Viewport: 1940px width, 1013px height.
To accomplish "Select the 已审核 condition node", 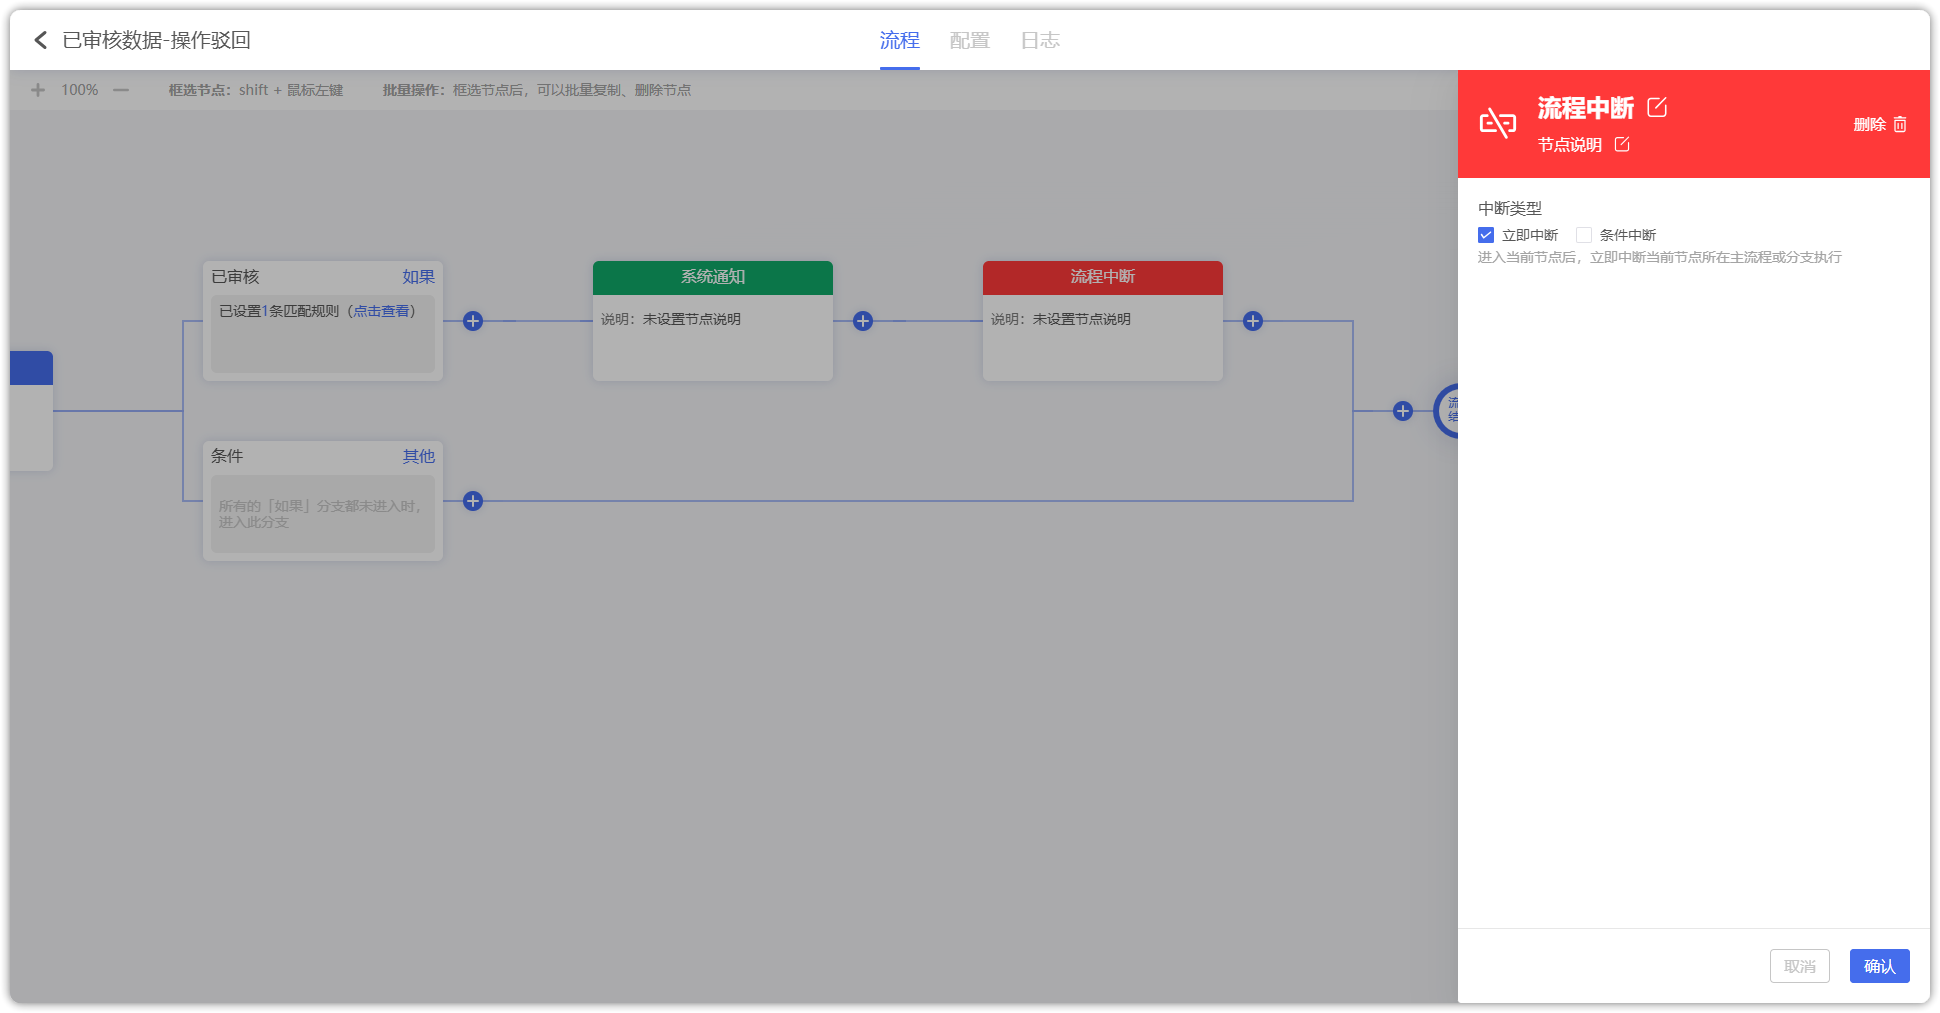I will (323, 320).
